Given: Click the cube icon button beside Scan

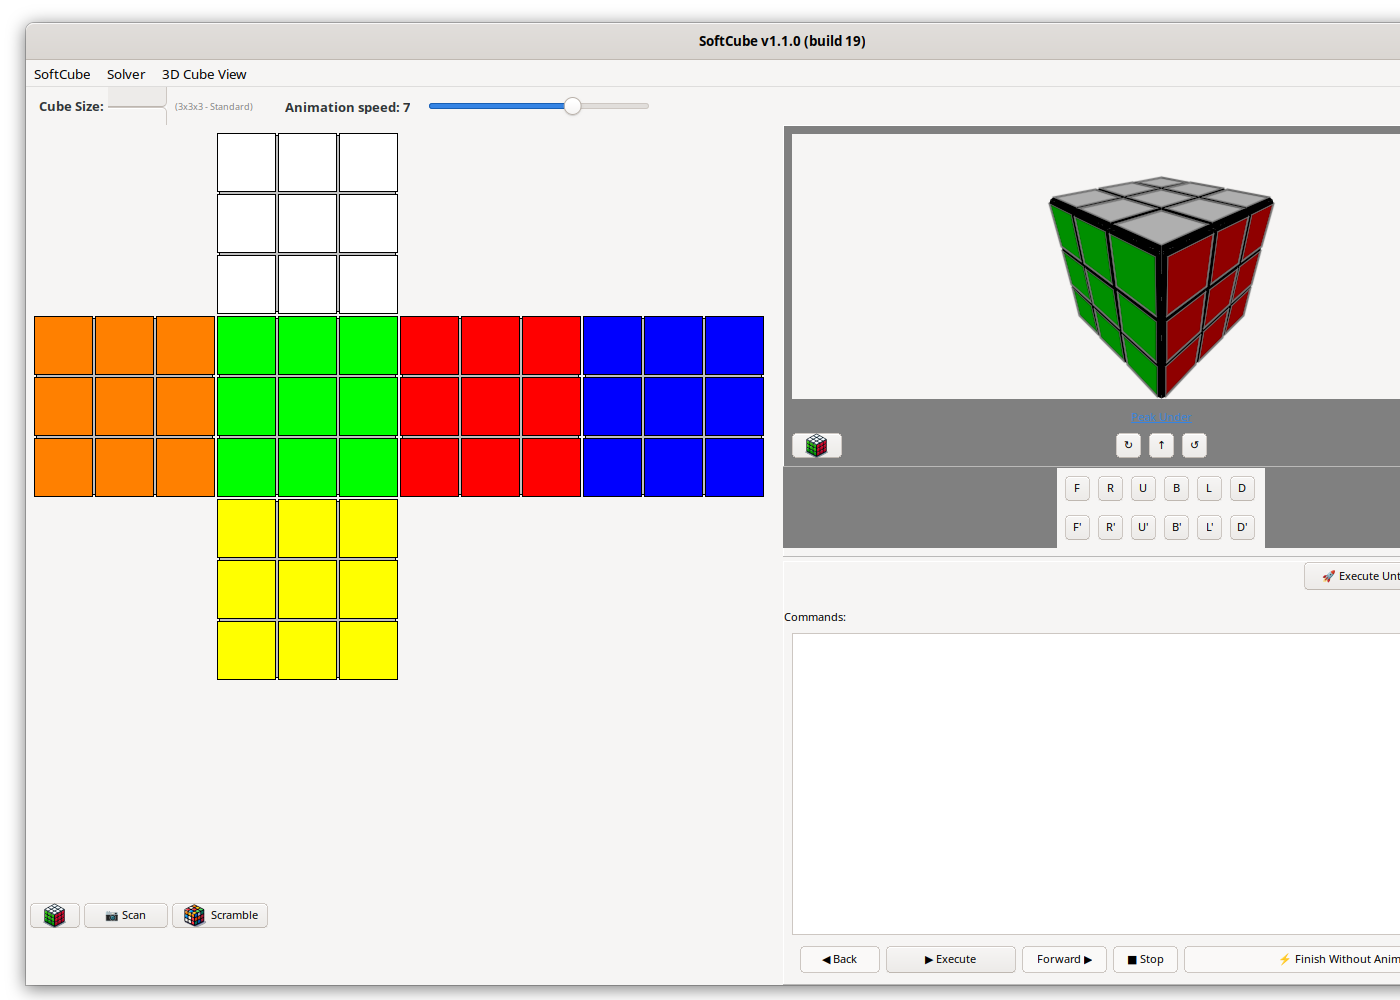Looking at the screenshot, I should pyautogui.click(x=55, y=915).
